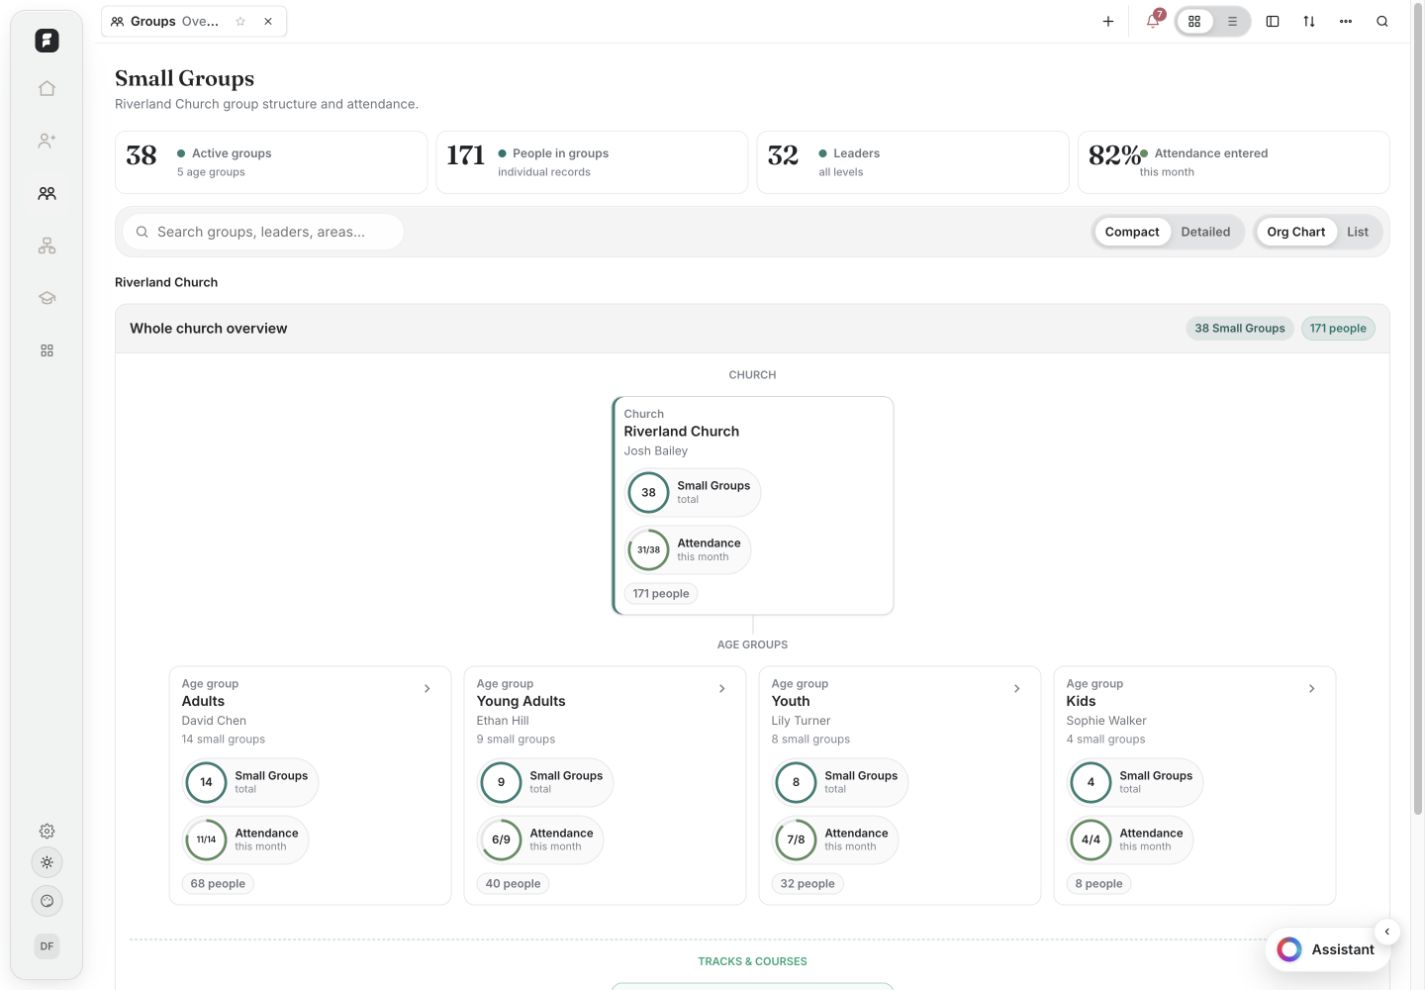Open the org hierarchy sidebar icon
The height and width of the screenshot is (990, 1425).
[x=47, y=246]
